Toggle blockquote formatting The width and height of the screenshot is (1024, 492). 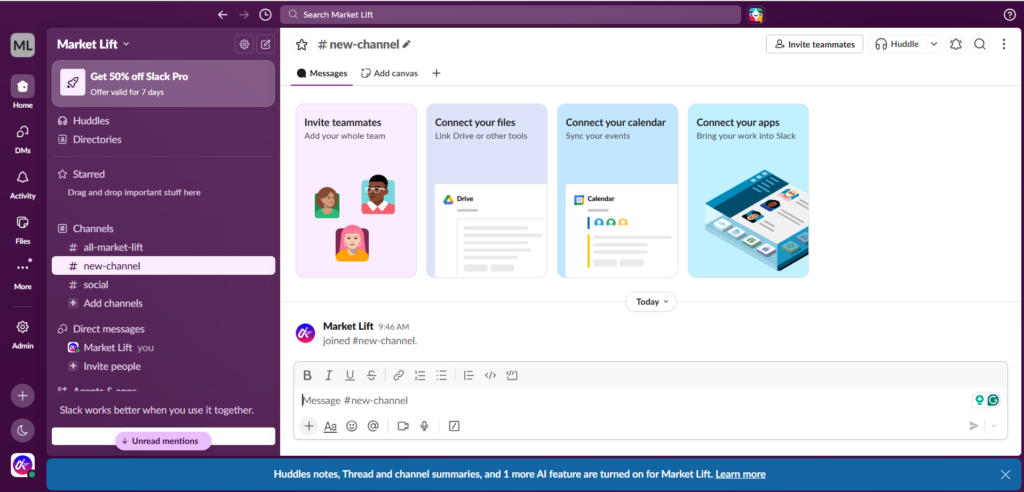pyautogui.click(x=468, y=375)
